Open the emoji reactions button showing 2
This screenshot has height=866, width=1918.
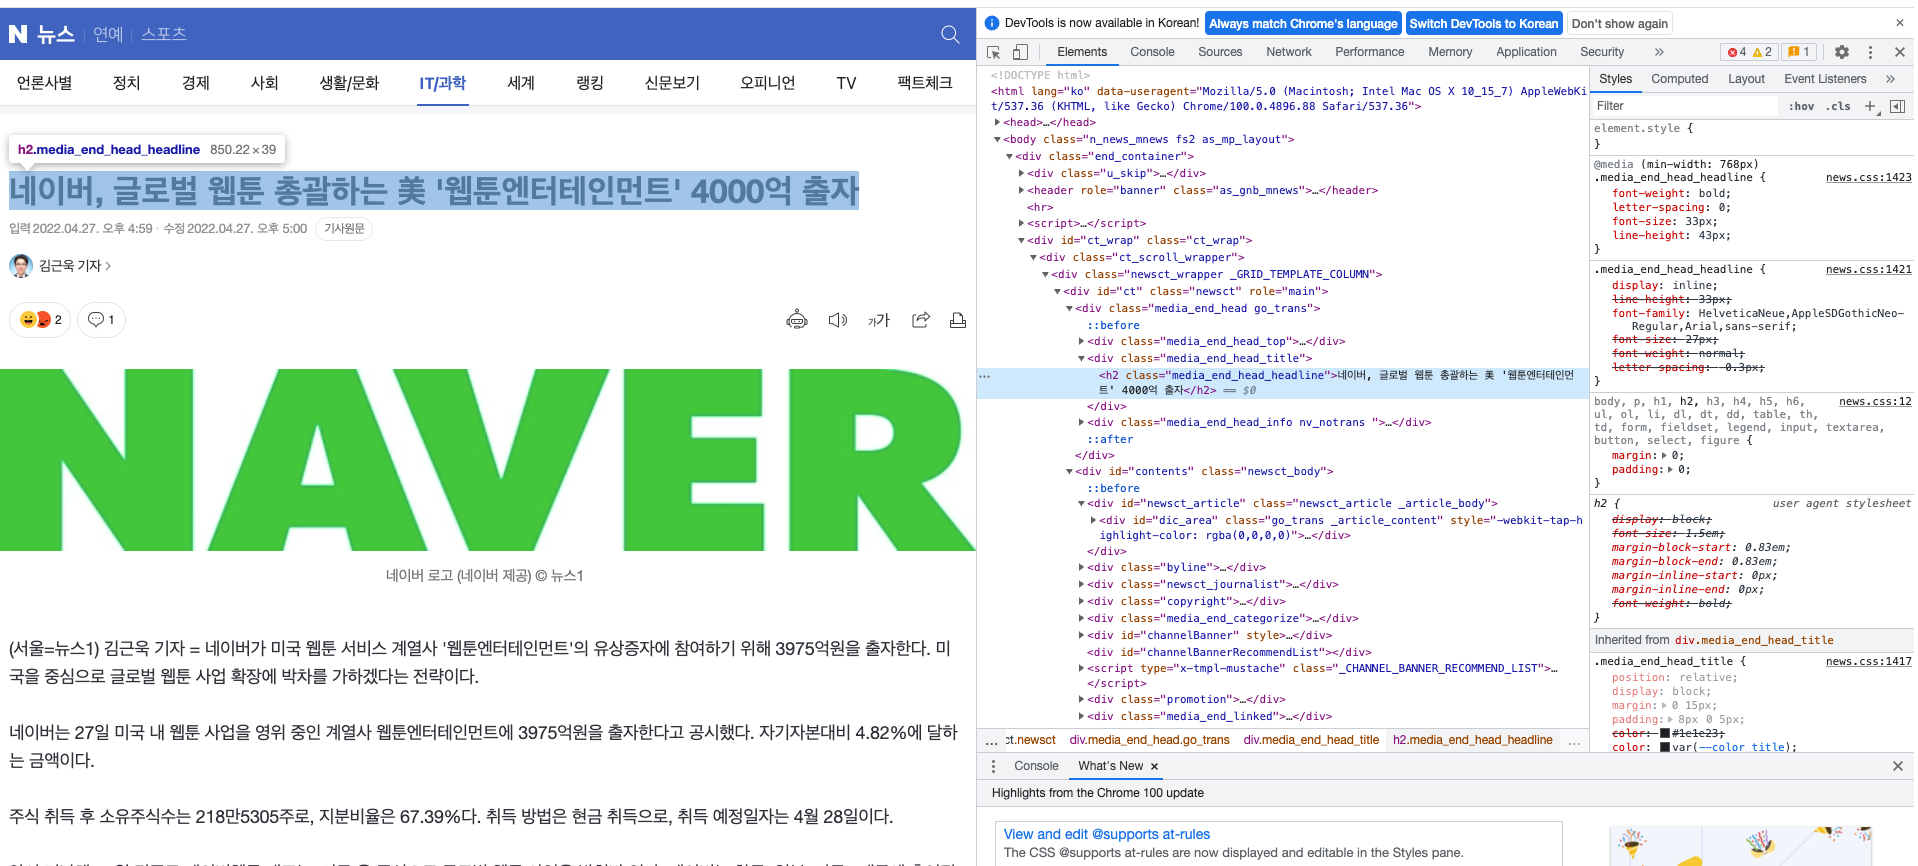click(40, 320)
